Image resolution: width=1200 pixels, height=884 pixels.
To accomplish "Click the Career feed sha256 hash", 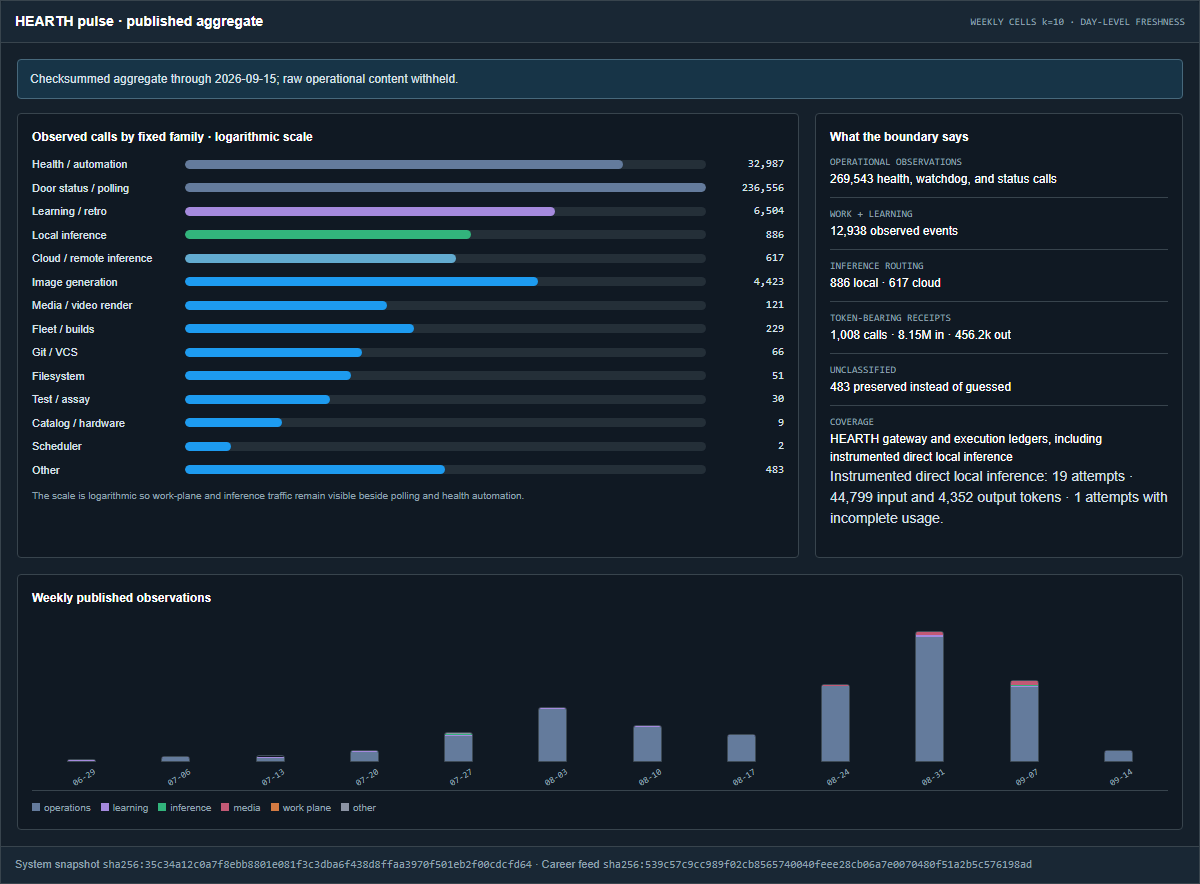I will 817,864.
